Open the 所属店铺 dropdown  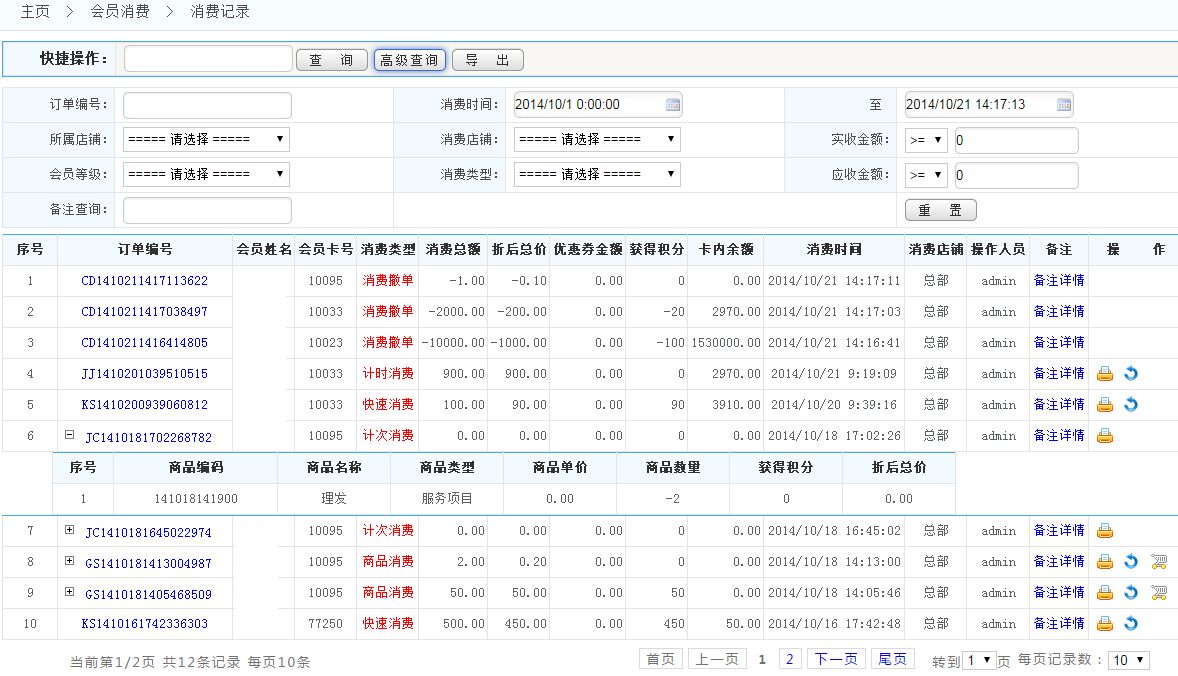pyautogui.click(x=206, y=139)
